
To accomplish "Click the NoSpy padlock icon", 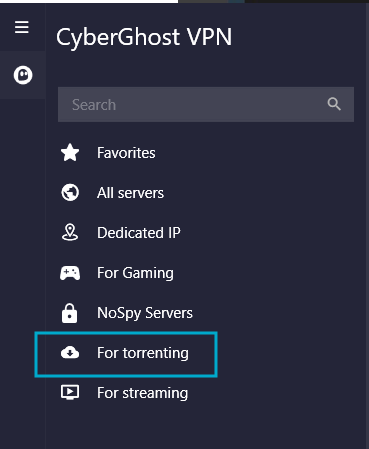I will click(x=70, y=313).
